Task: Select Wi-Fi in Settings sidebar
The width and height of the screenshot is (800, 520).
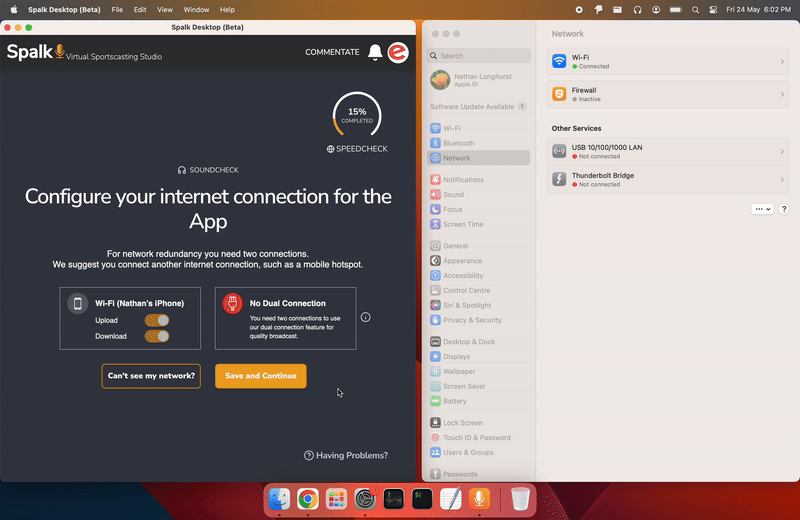Action: [x=479, y=128]
